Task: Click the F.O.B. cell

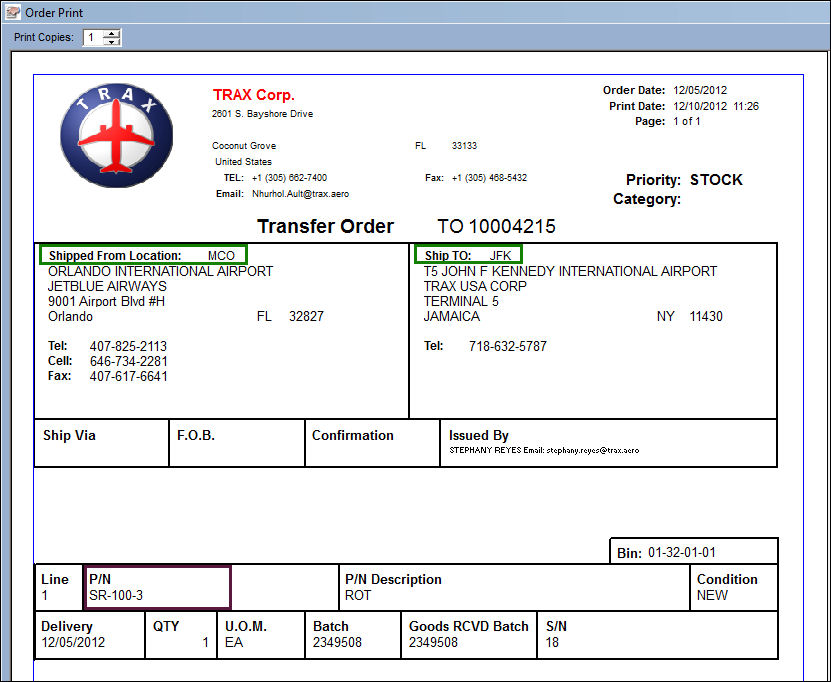Action: 237,443
